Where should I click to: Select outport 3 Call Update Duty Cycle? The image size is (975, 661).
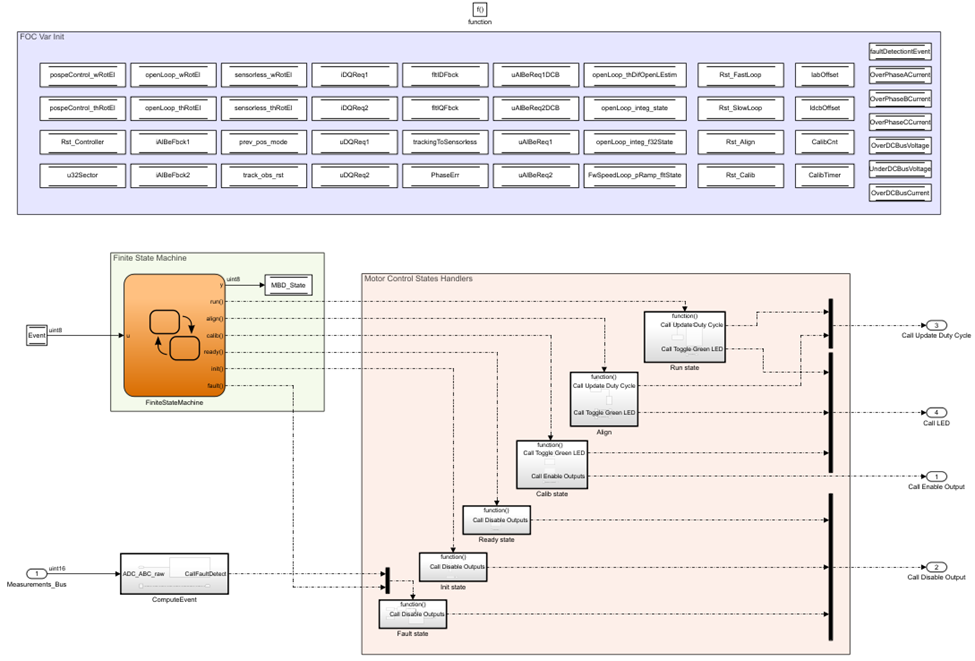pyautogui.click(x=936, y=325)
